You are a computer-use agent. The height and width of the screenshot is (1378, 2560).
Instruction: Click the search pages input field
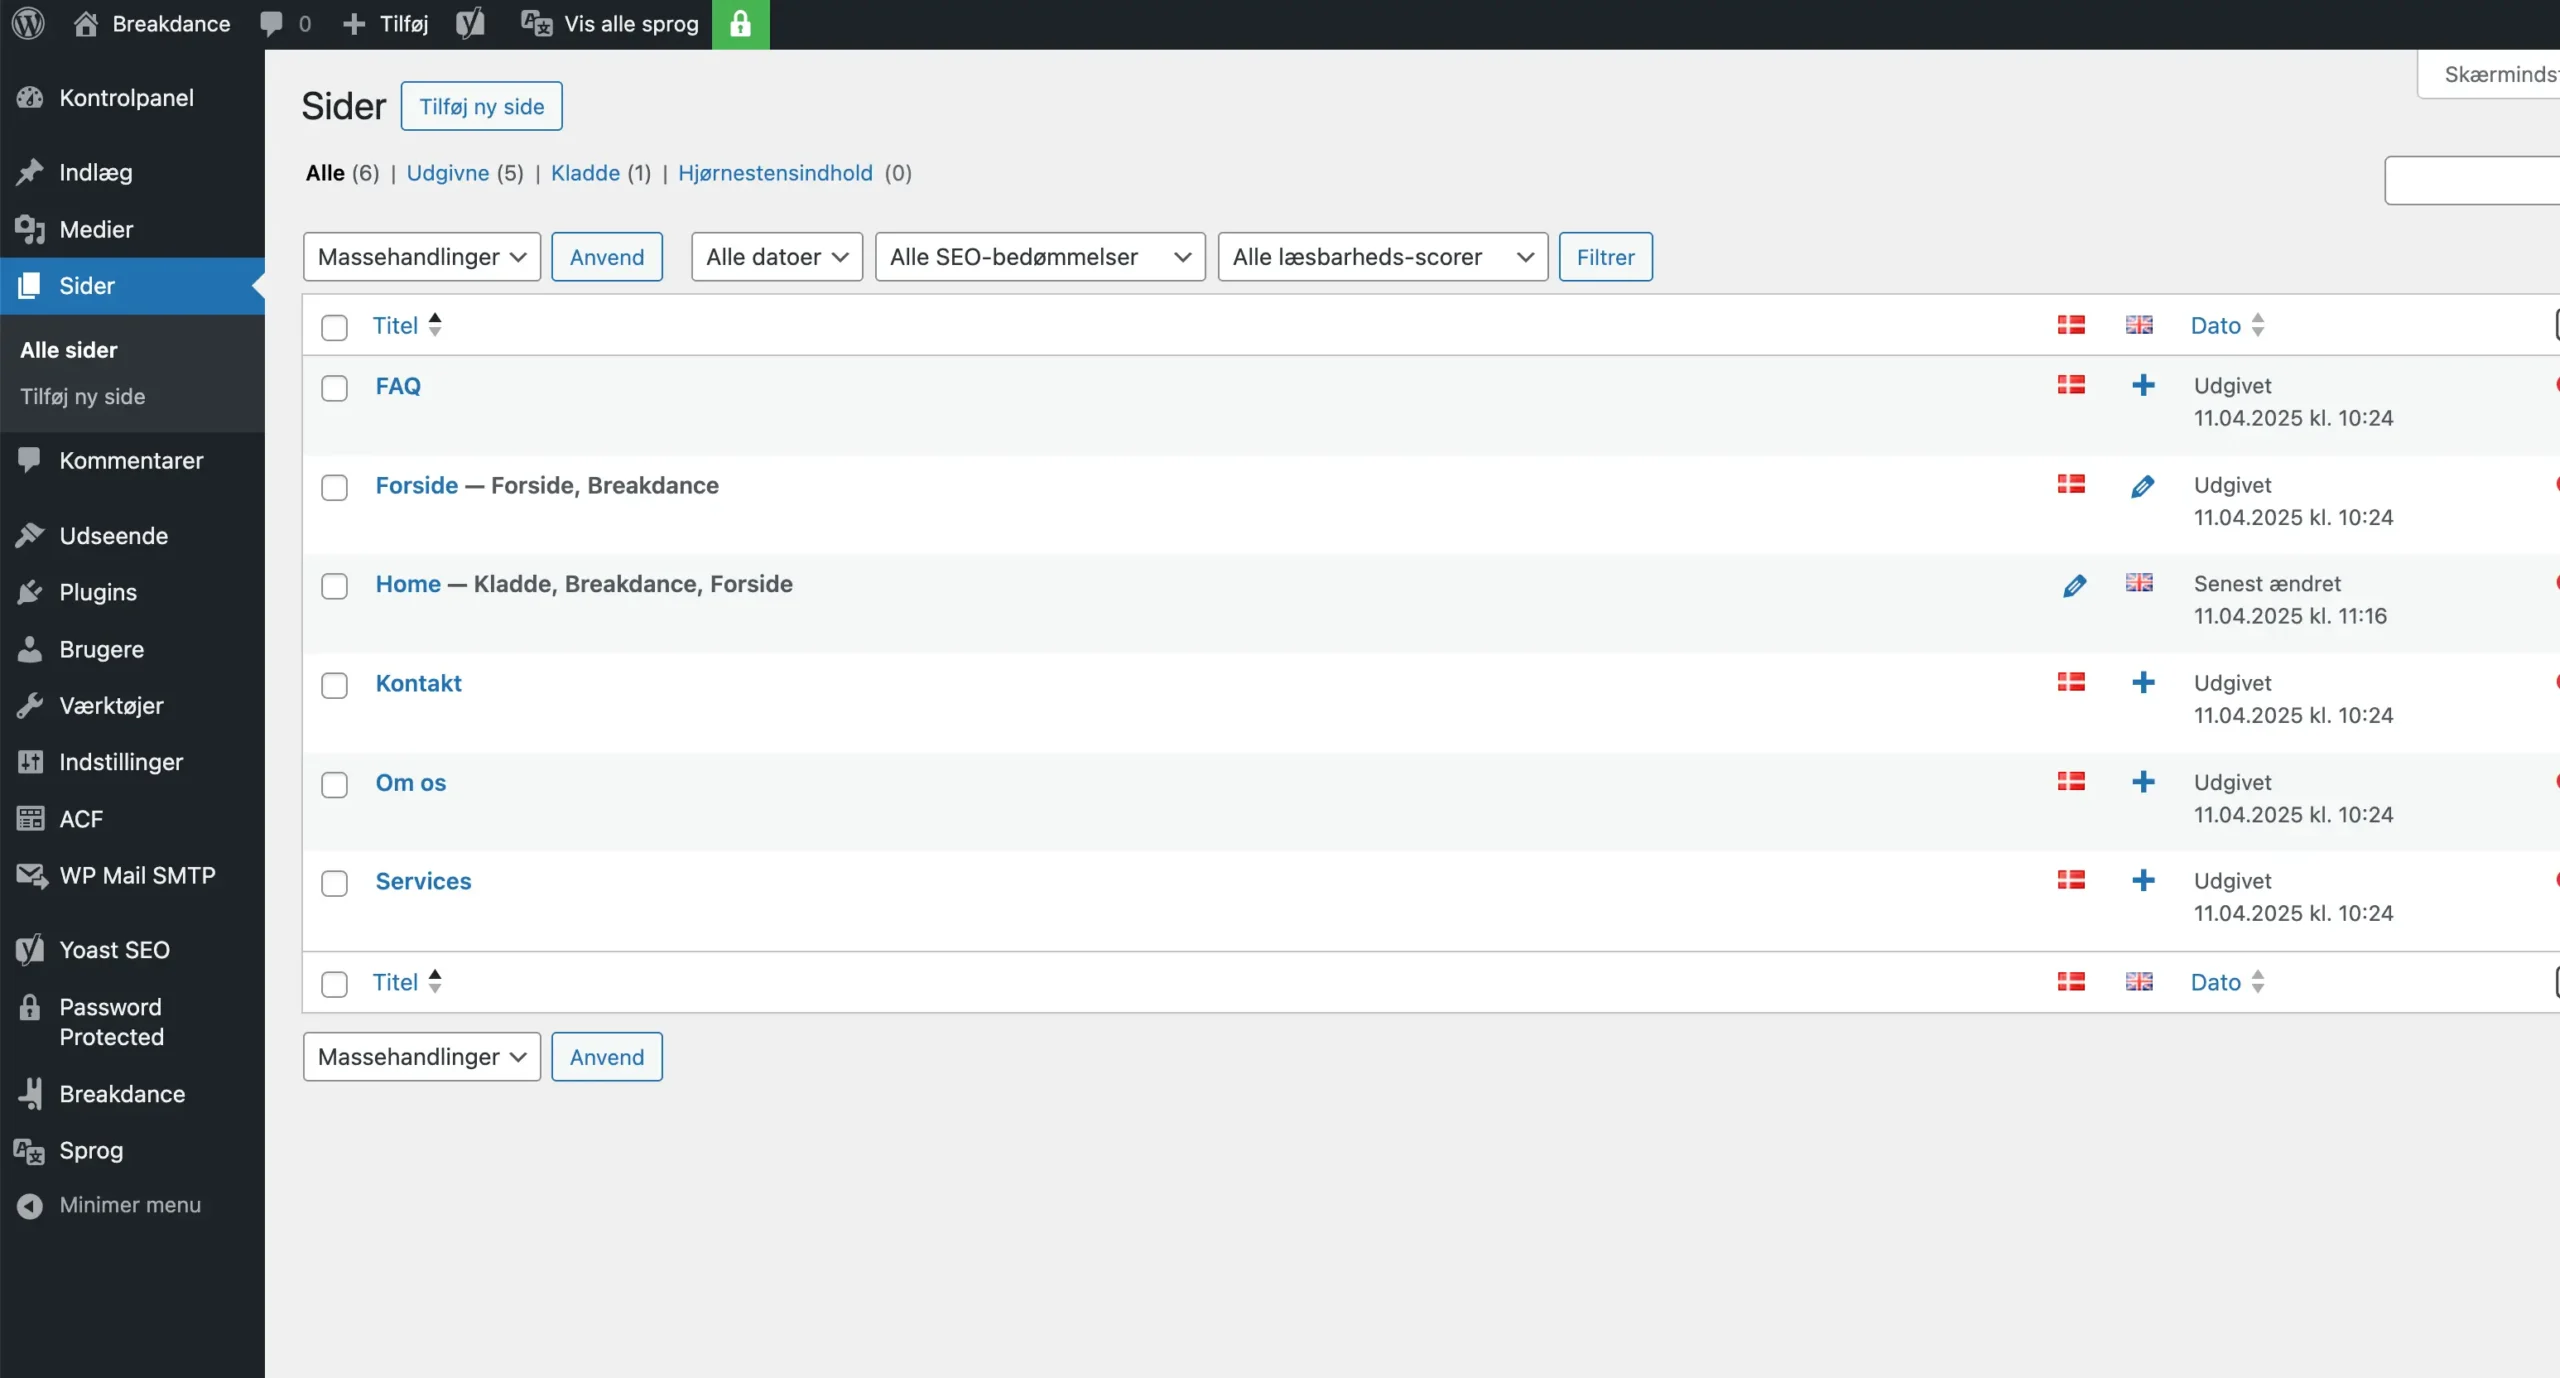click(x=2470, y=181)
